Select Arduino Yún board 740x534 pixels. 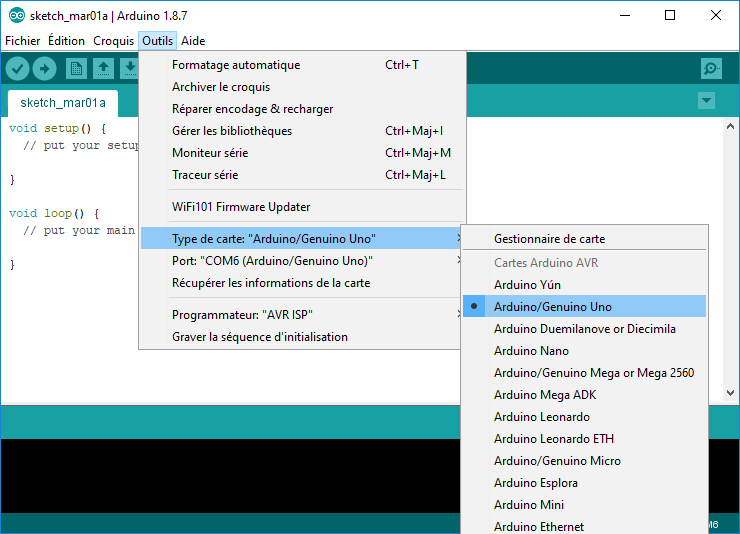point(584,285)
